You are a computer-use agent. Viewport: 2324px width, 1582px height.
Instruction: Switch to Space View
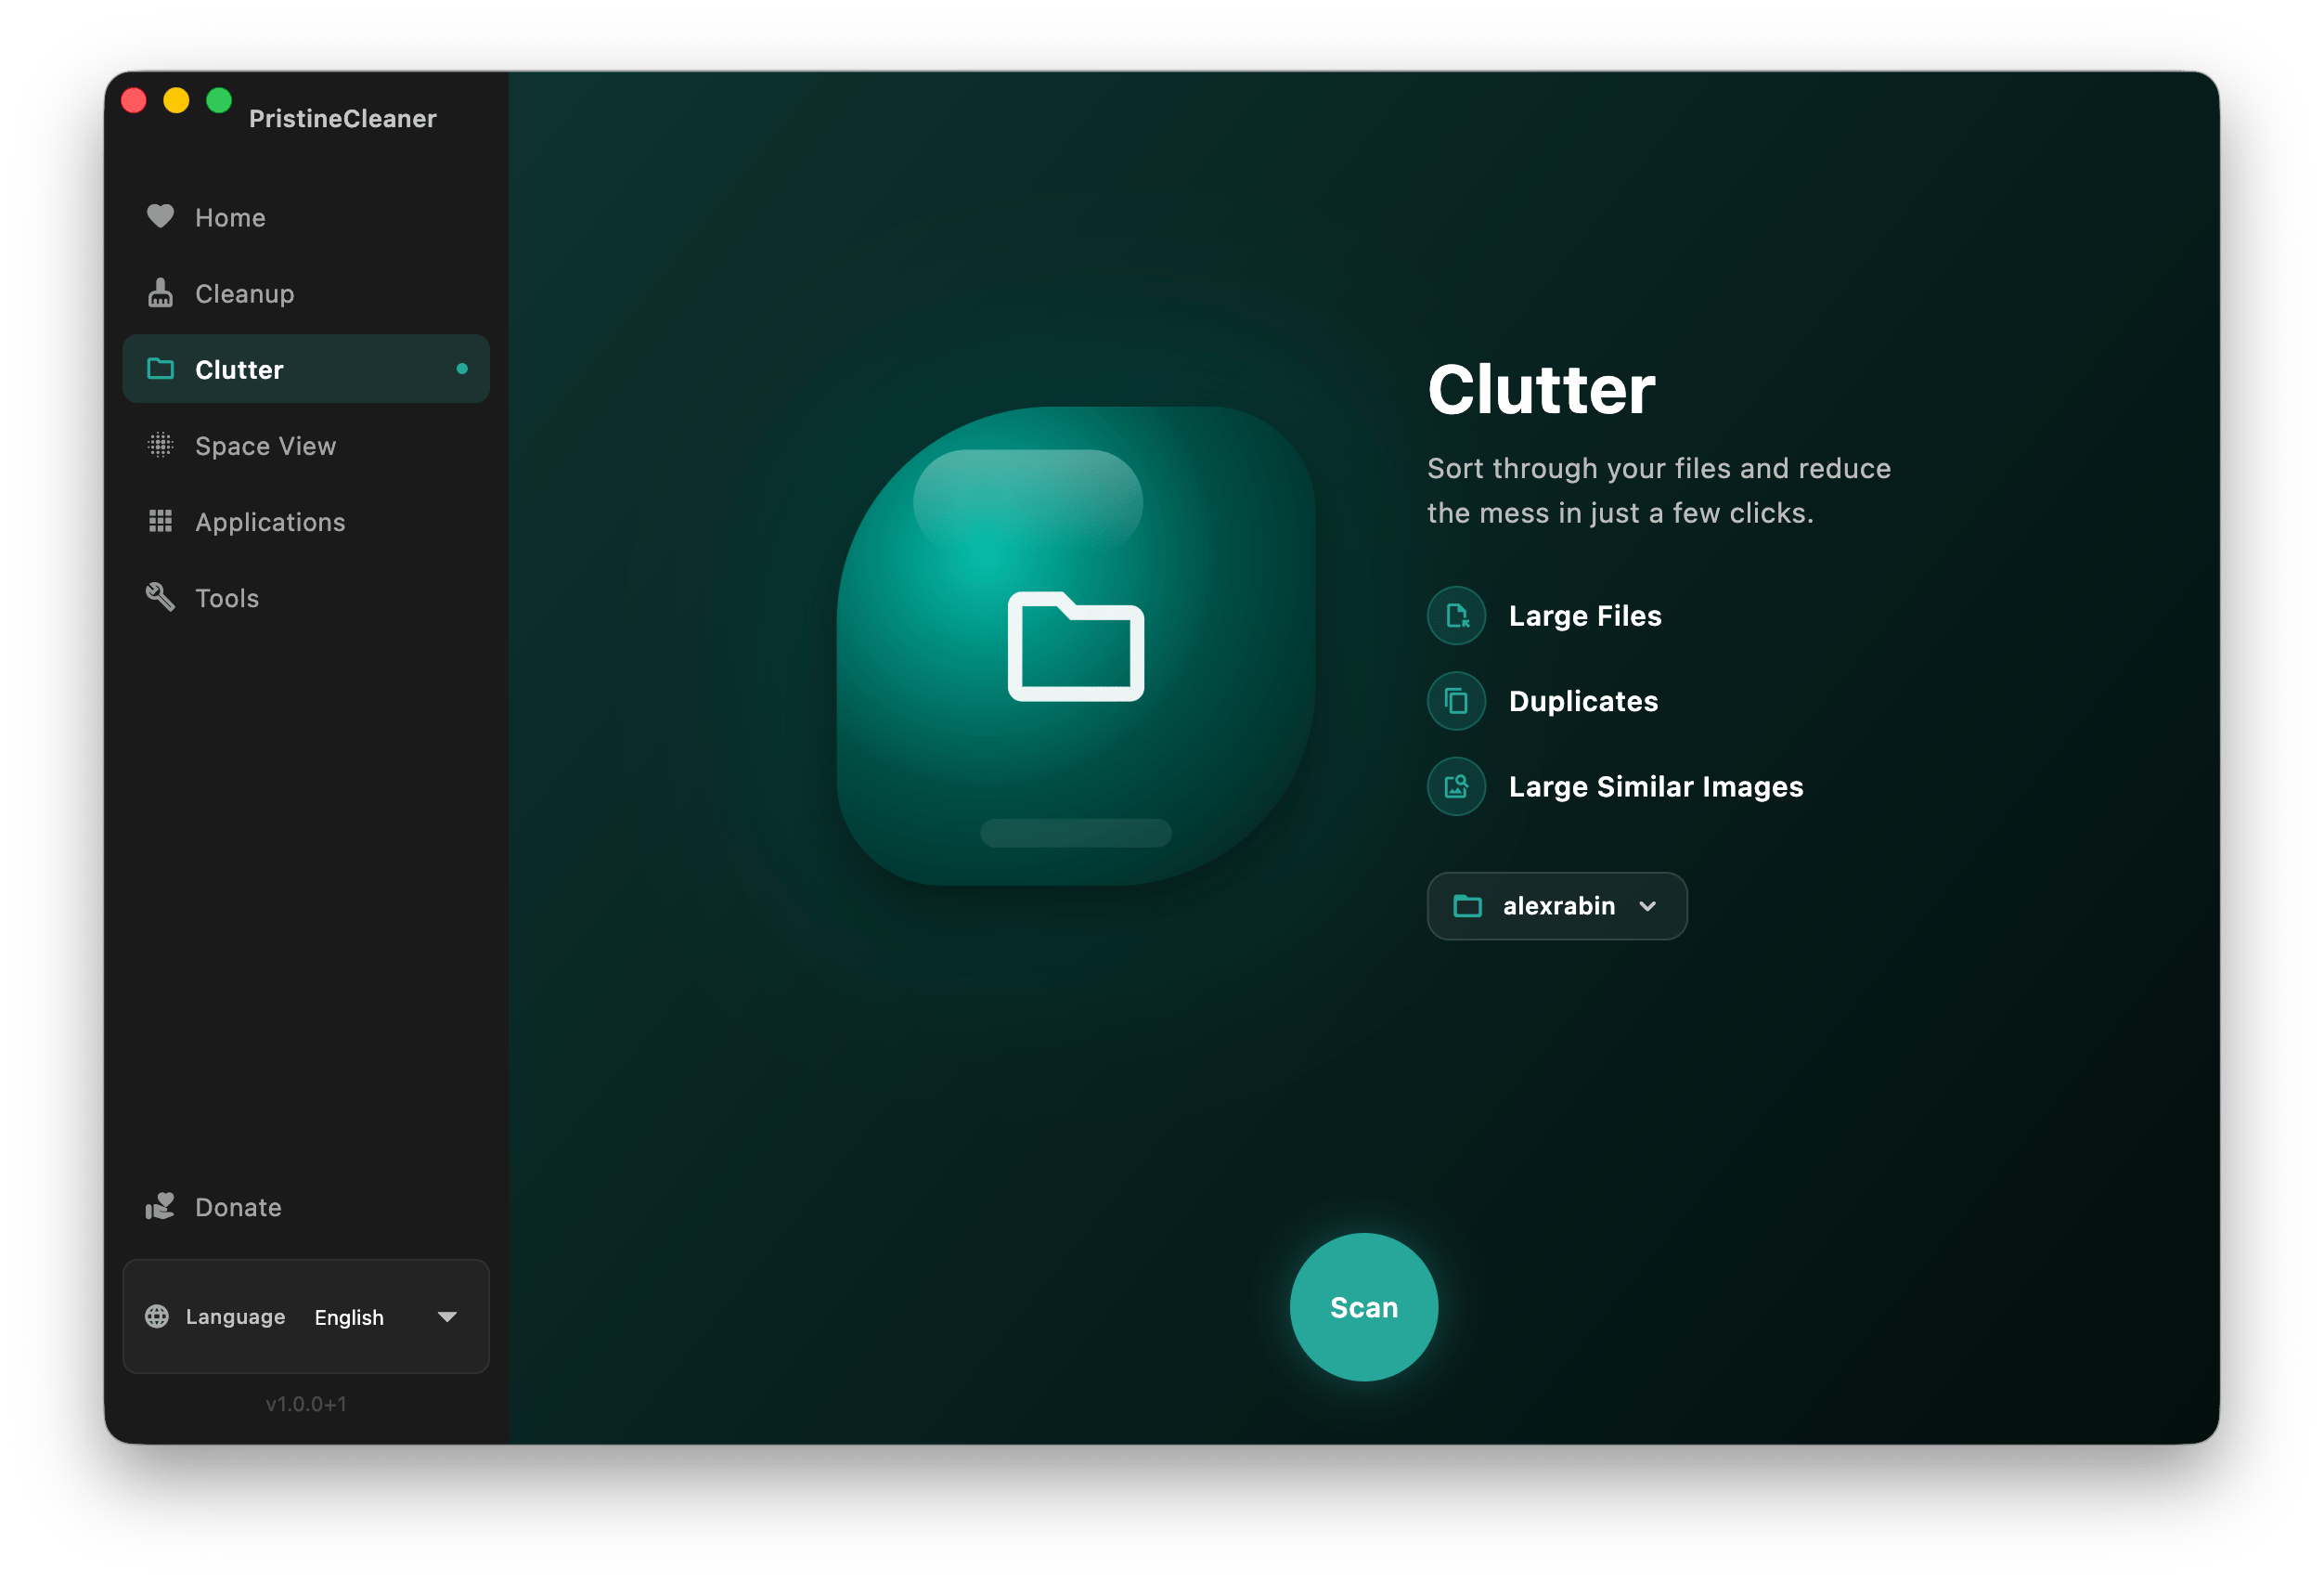[306, 445]
